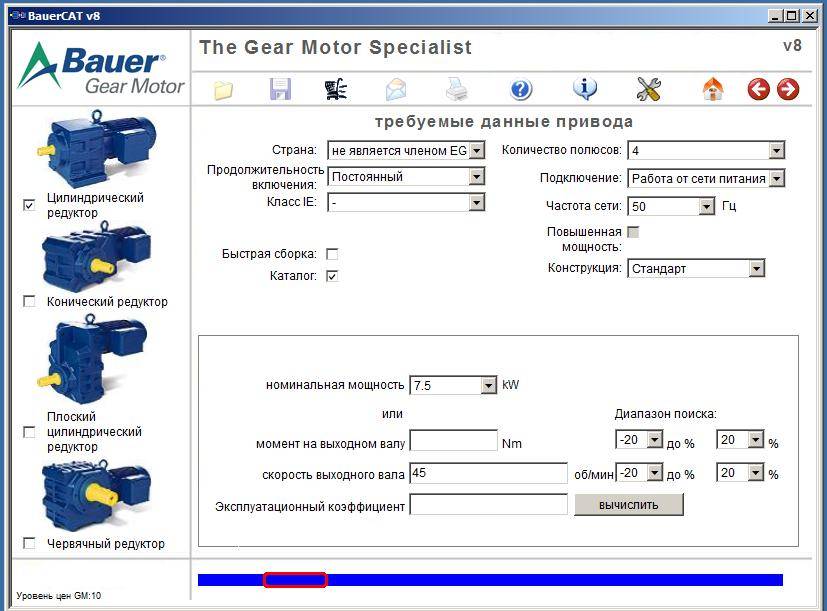Toggle Повышенная мощность checkbox
Screen dimensions: 827x611
pos(633,232)
